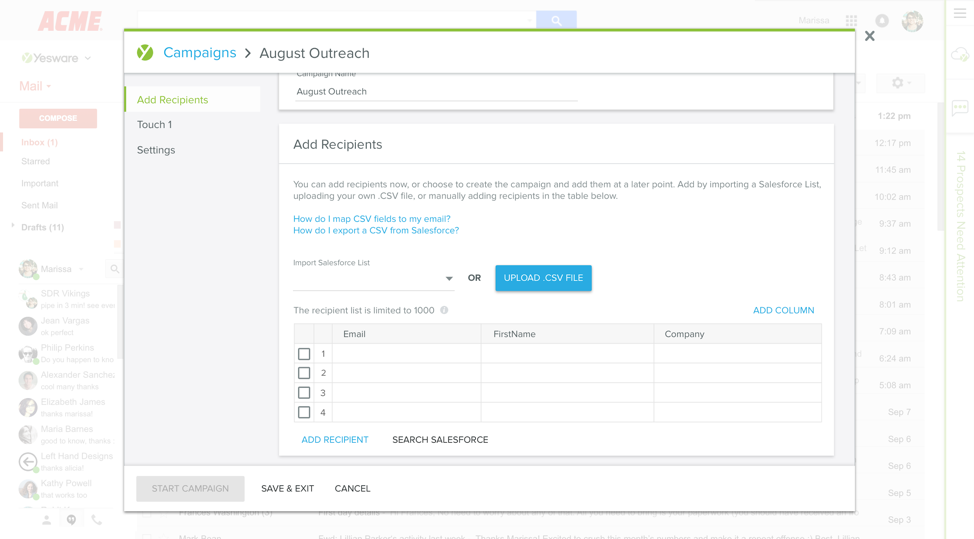Click the notifications bell icon
The height and width of the screenshot is (539, 974).
click(x=881, y=20)
